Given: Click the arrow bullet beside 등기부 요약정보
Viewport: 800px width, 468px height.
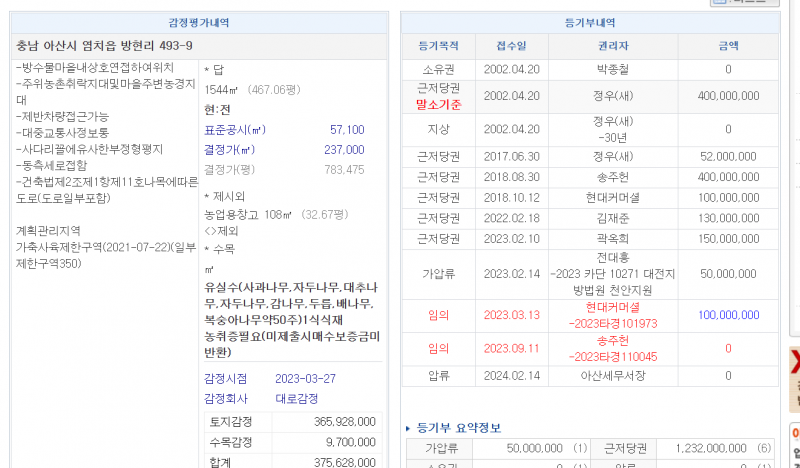Looking at the screenshot, I should 408,428.
